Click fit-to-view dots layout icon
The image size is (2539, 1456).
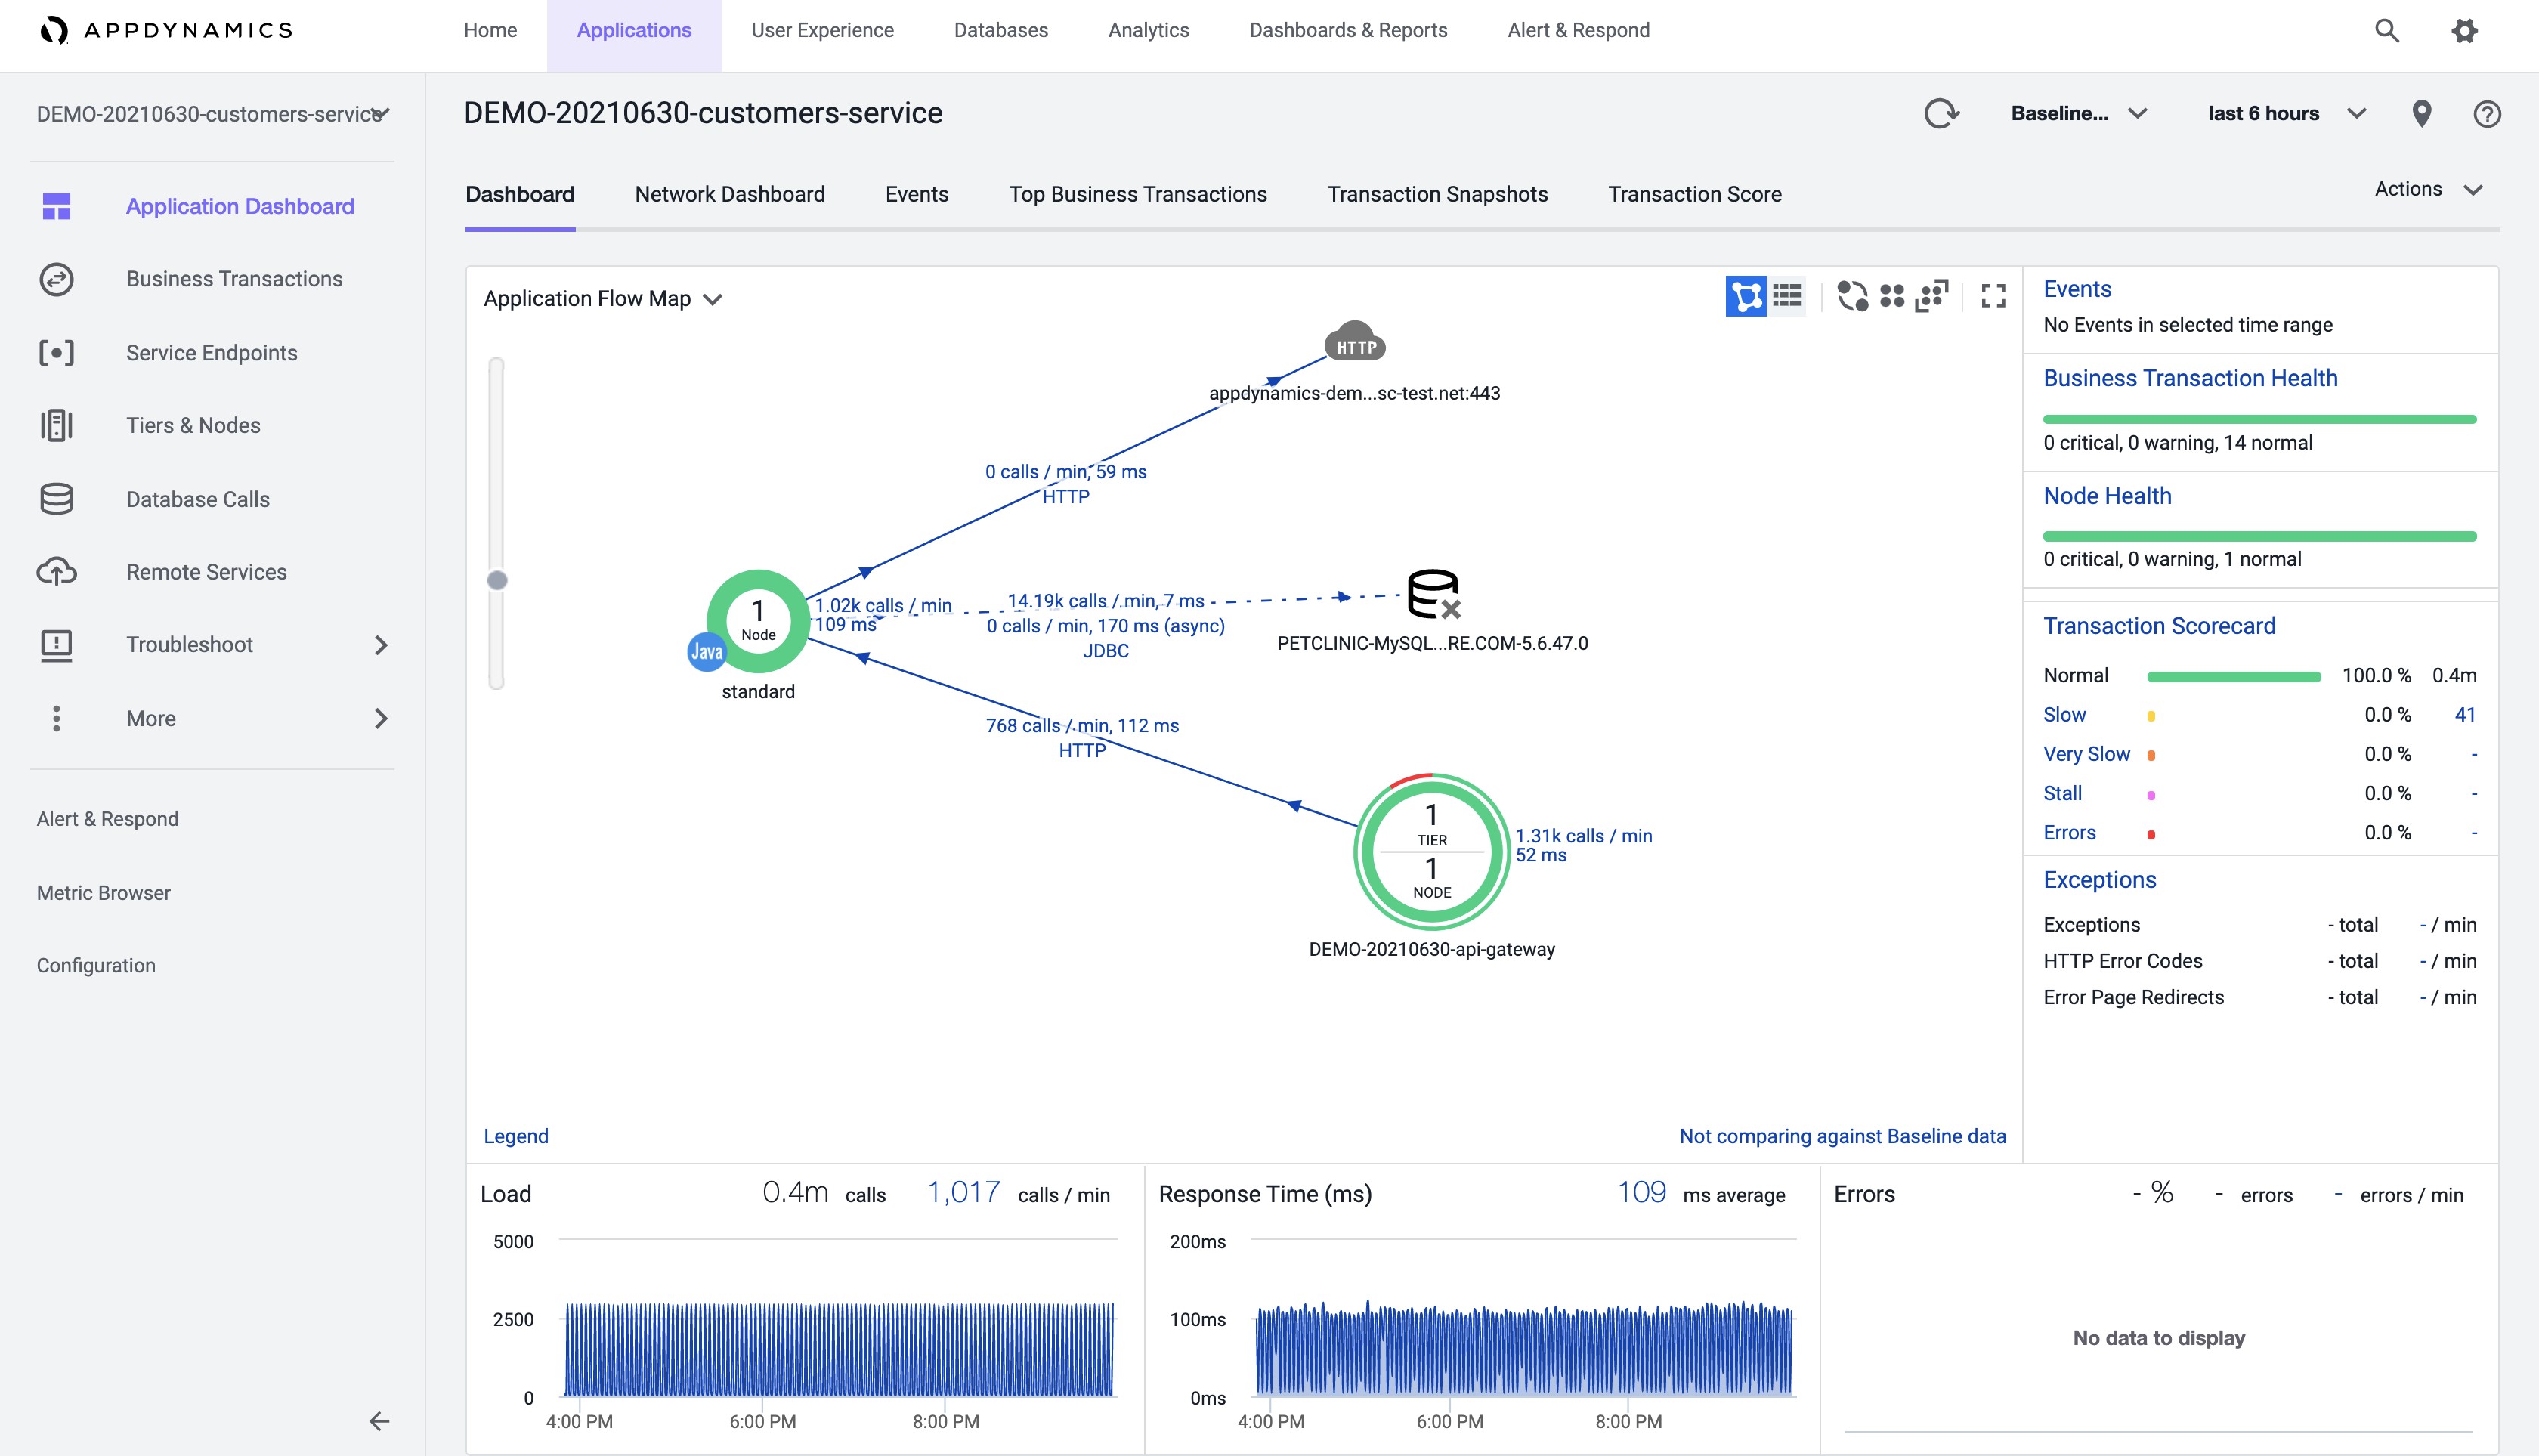[1932, 296]
